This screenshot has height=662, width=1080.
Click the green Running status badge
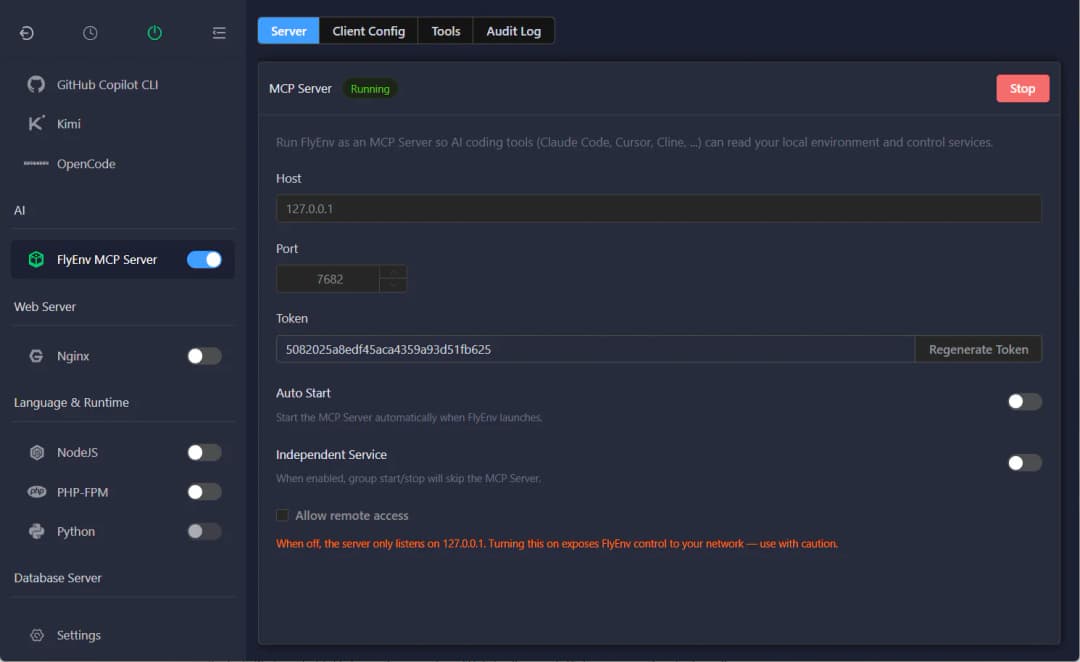[x=370, y=89]
